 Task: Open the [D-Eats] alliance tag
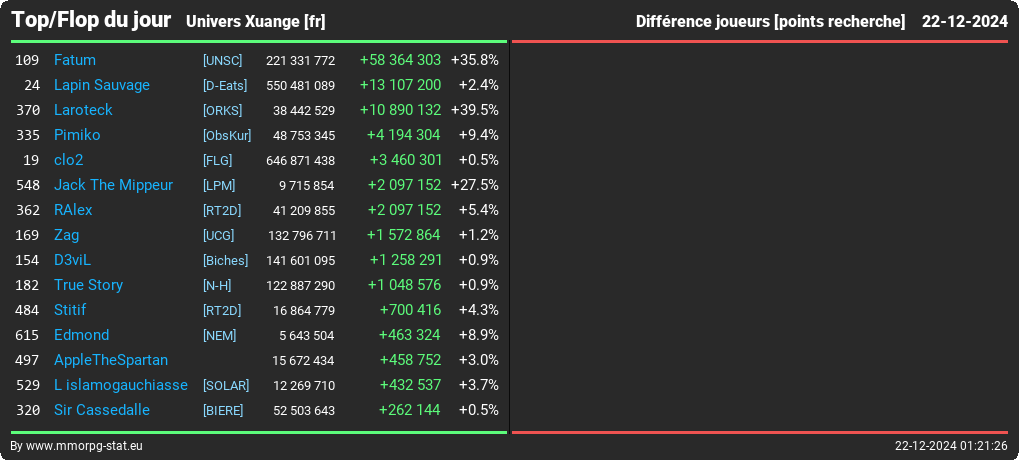225,86
